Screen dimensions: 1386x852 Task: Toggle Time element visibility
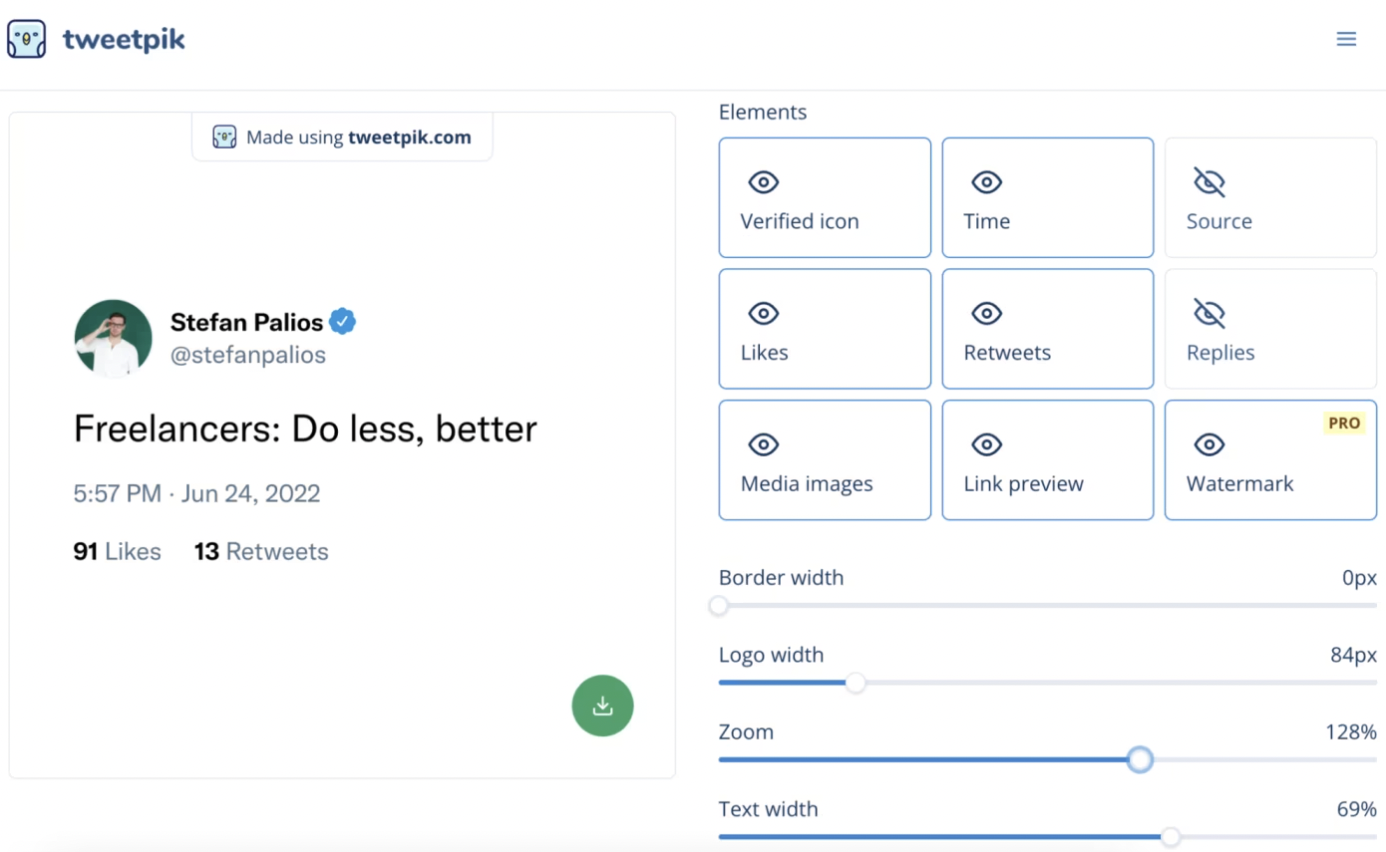pos(1048,198)
